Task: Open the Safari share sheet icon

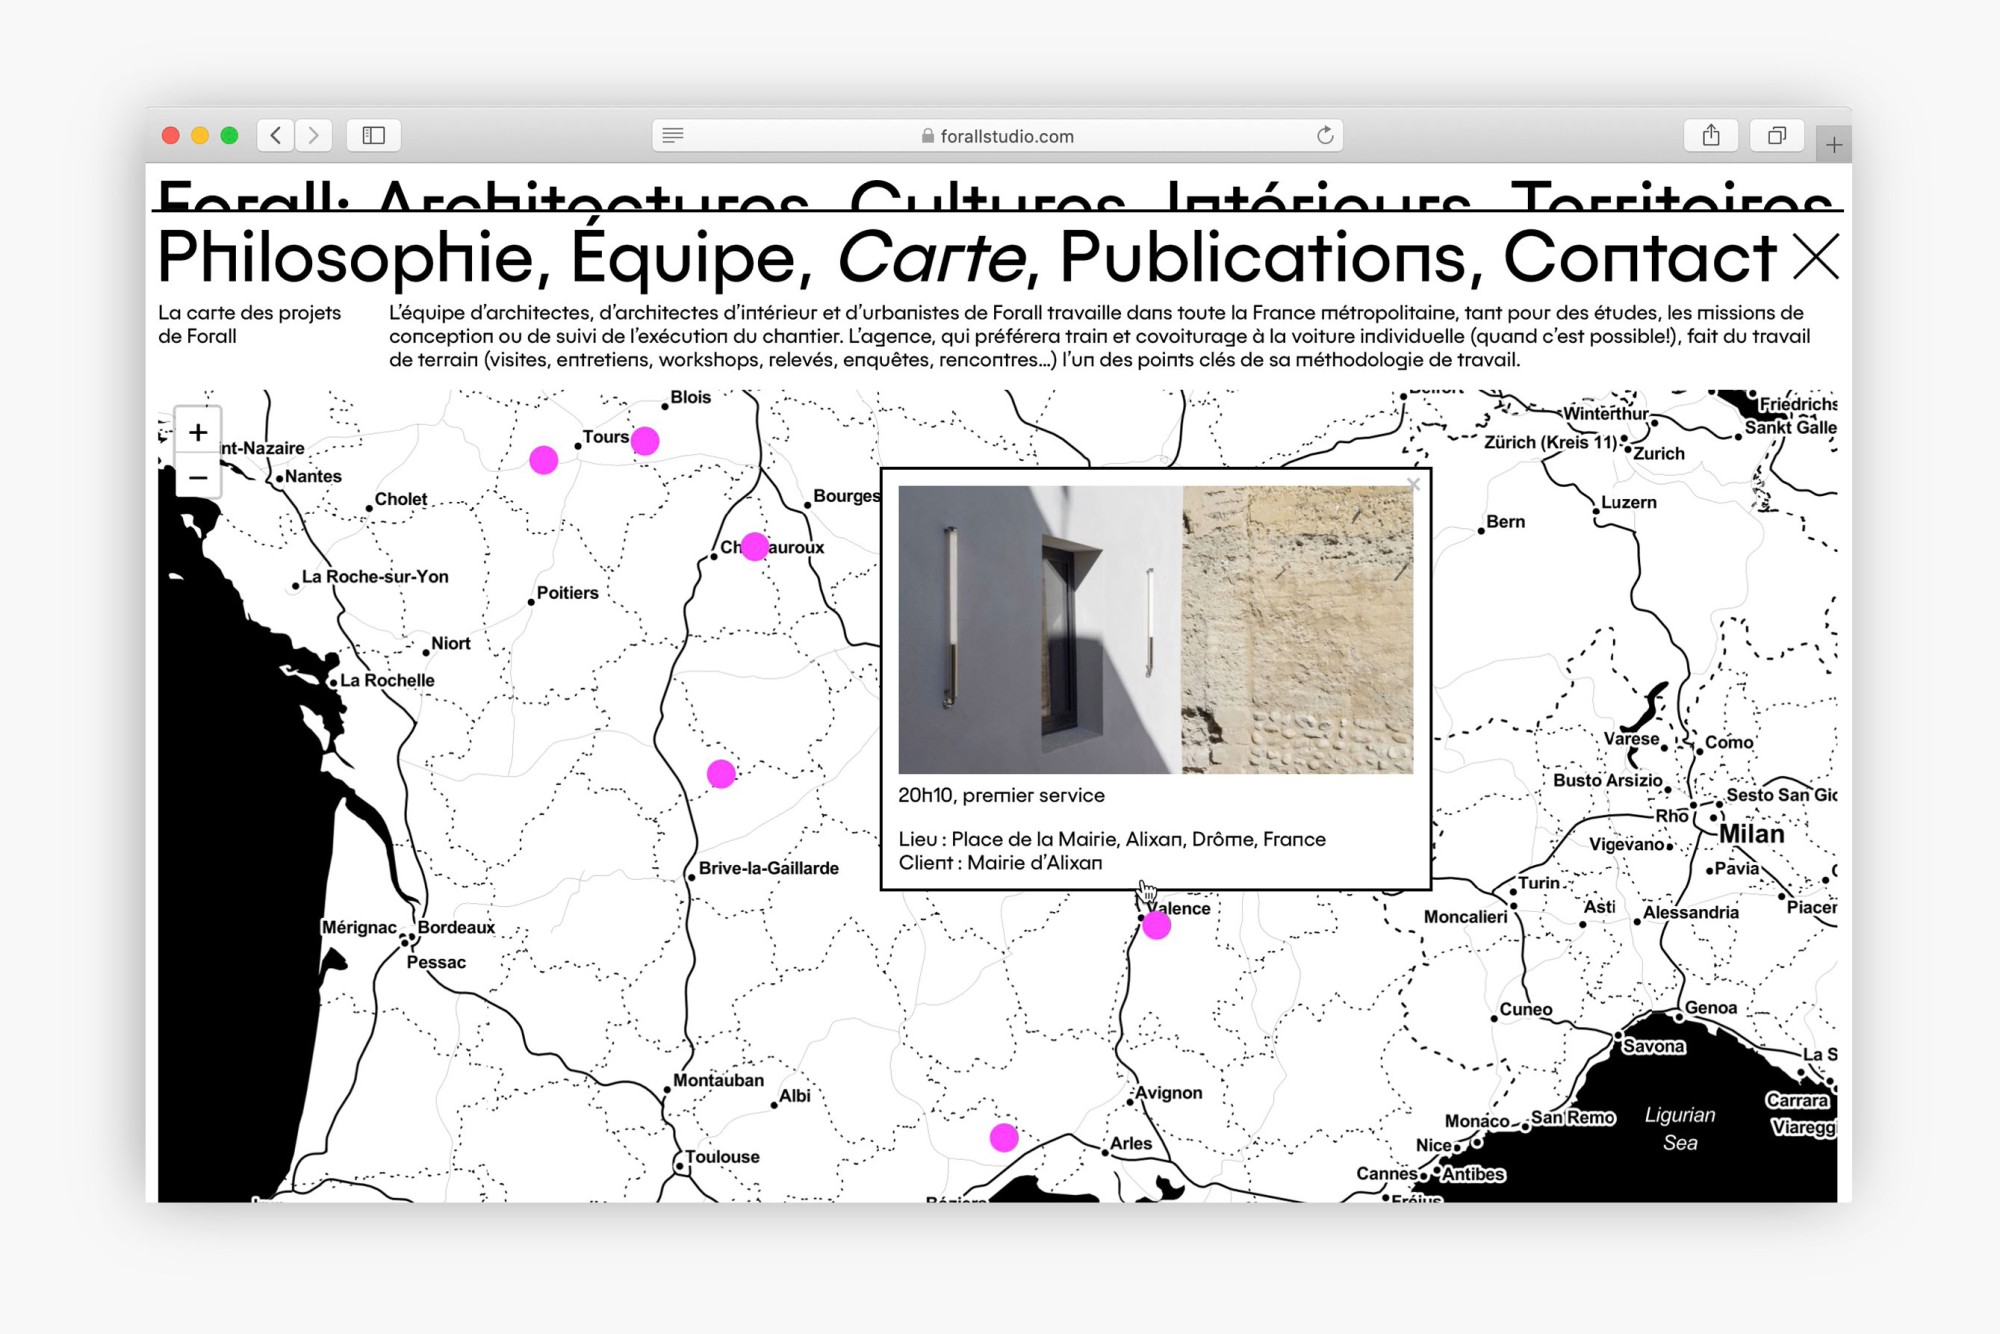Action: pos(1711,135)
